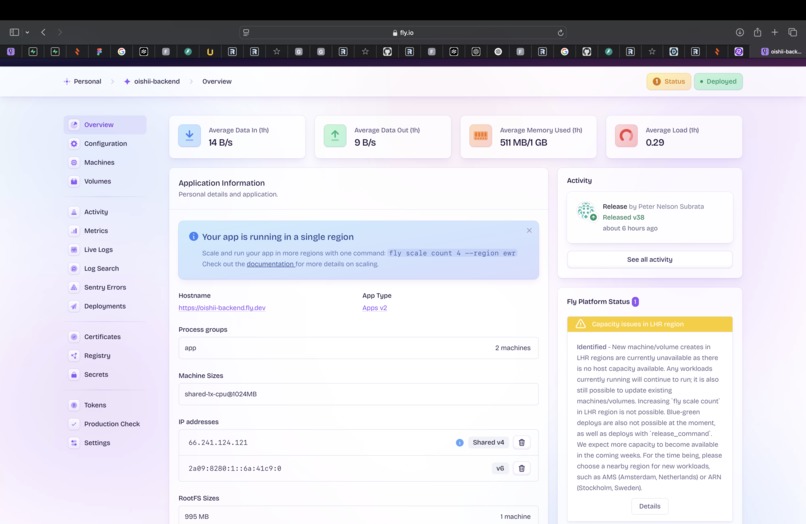
Task: Click the Secrets lock icon
Action: [74, 374]
